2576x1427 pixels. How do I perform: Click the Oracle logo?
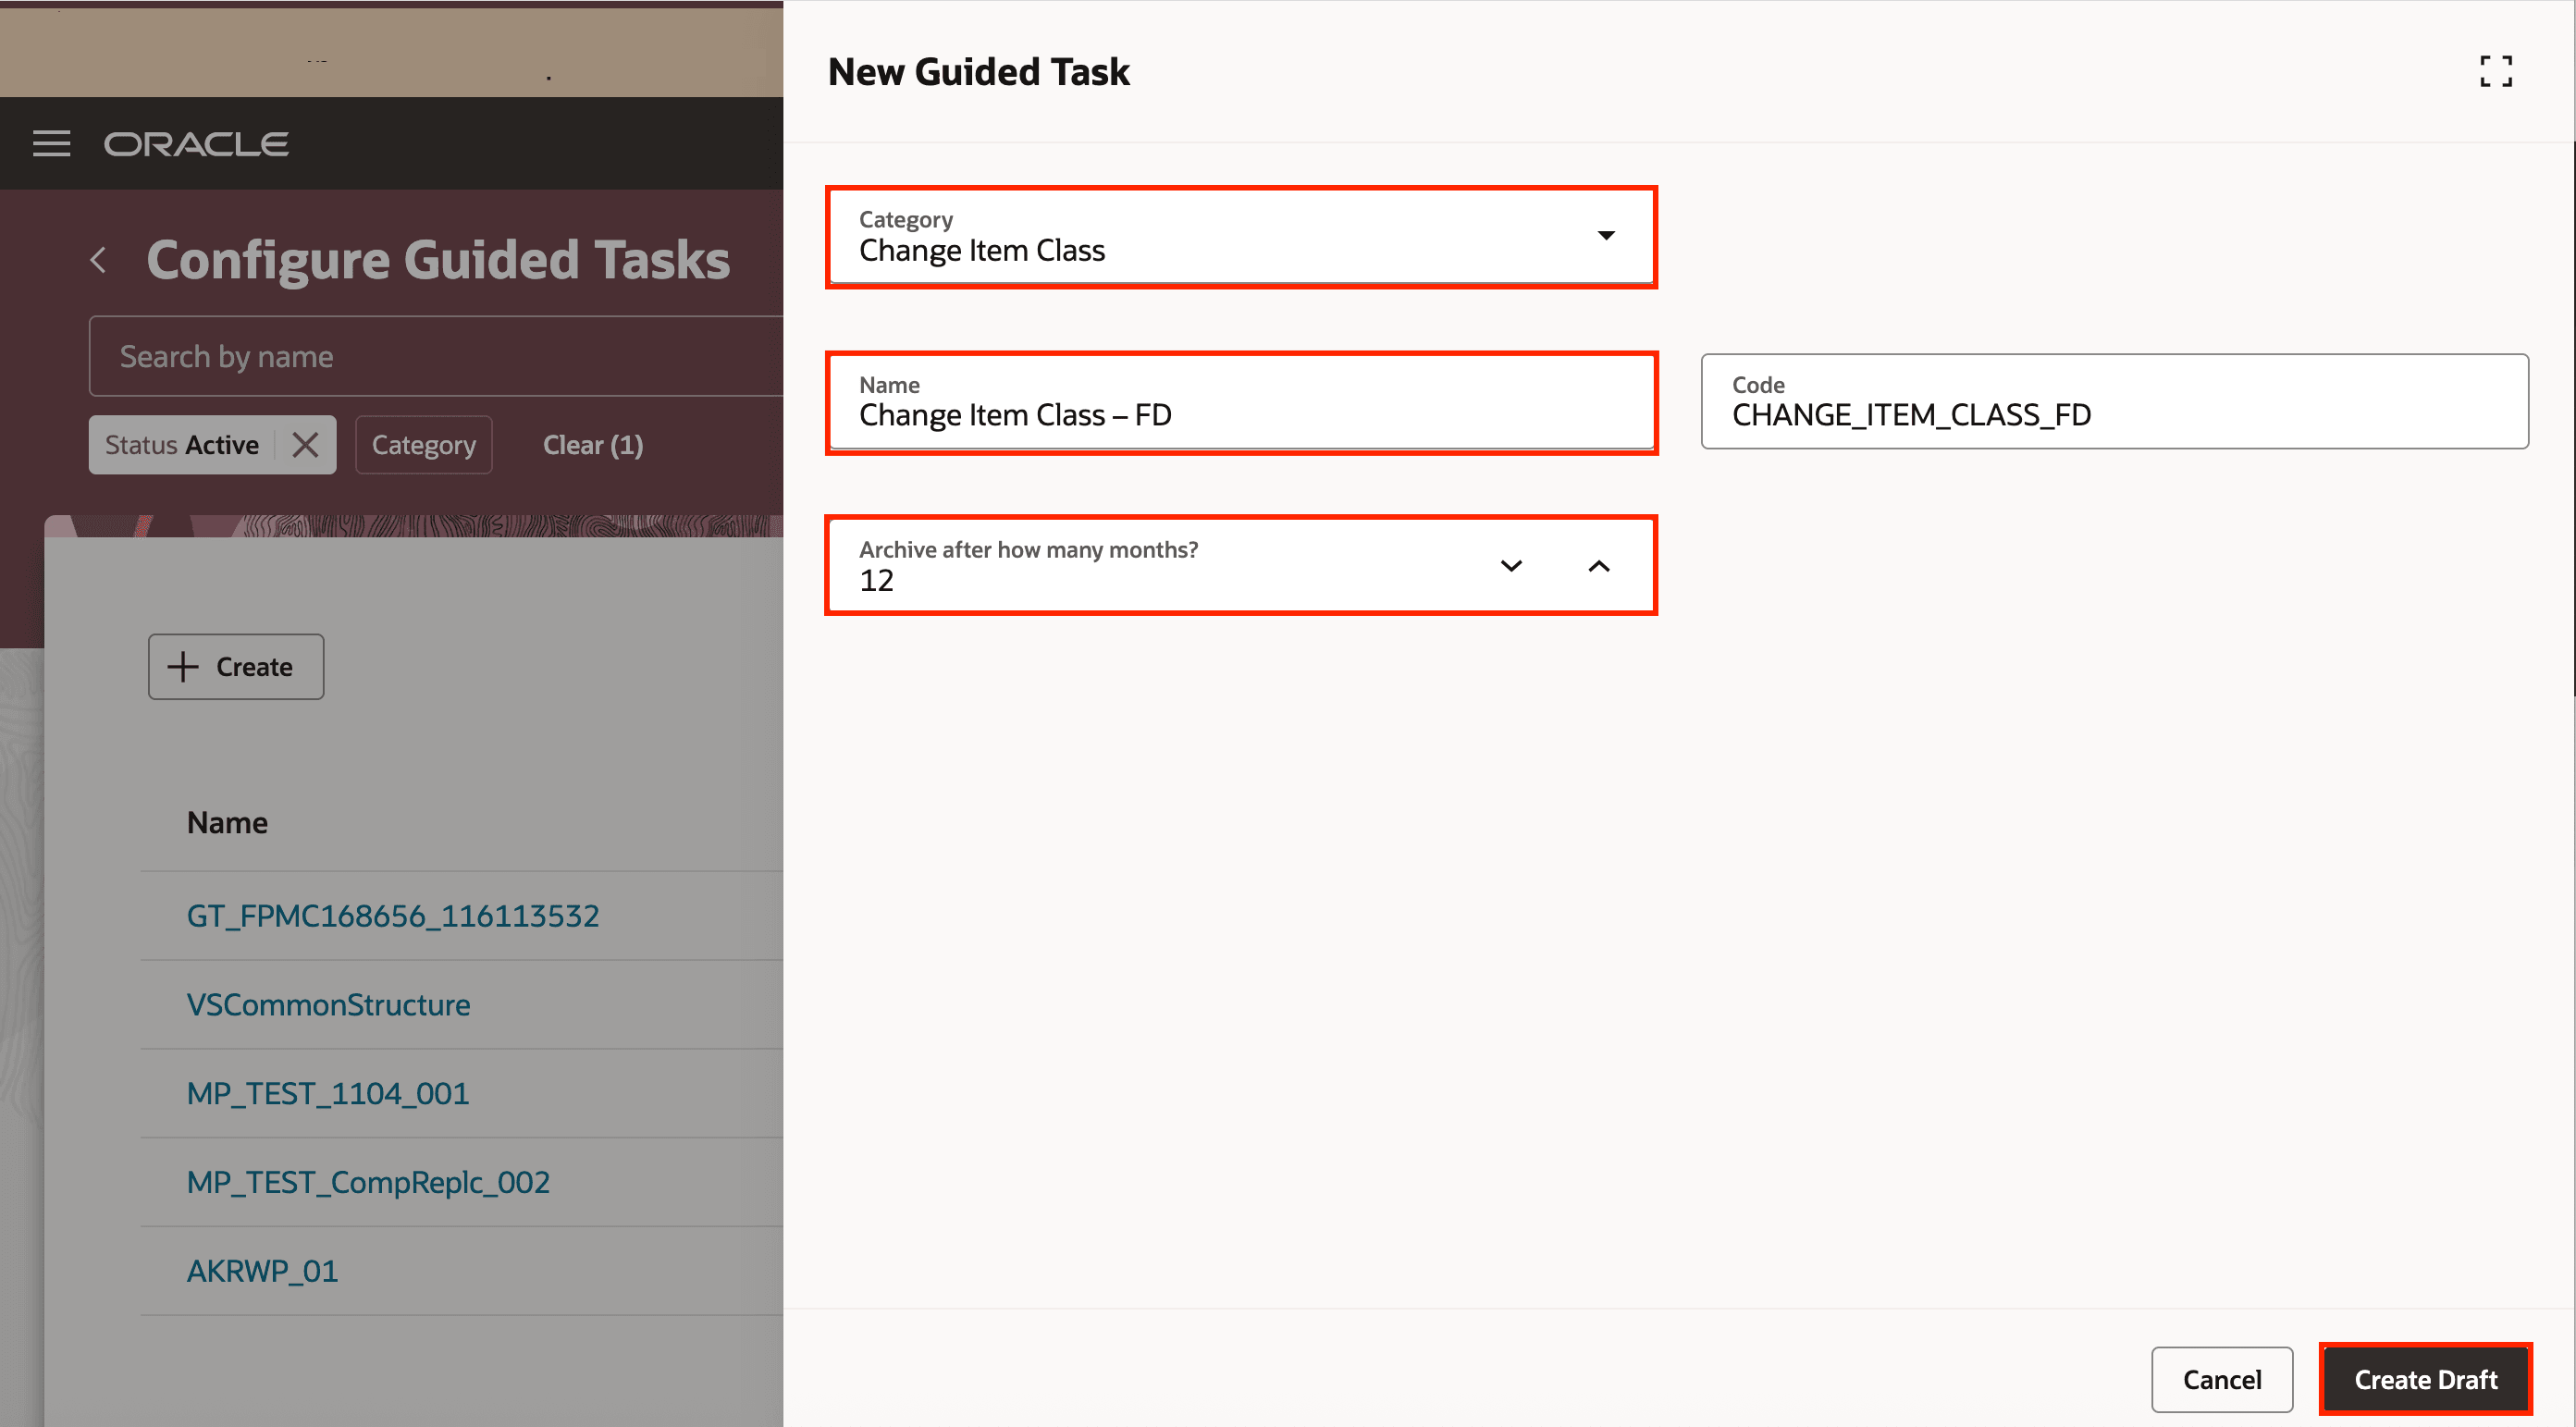pyautogui.click(x=196, y=143)
